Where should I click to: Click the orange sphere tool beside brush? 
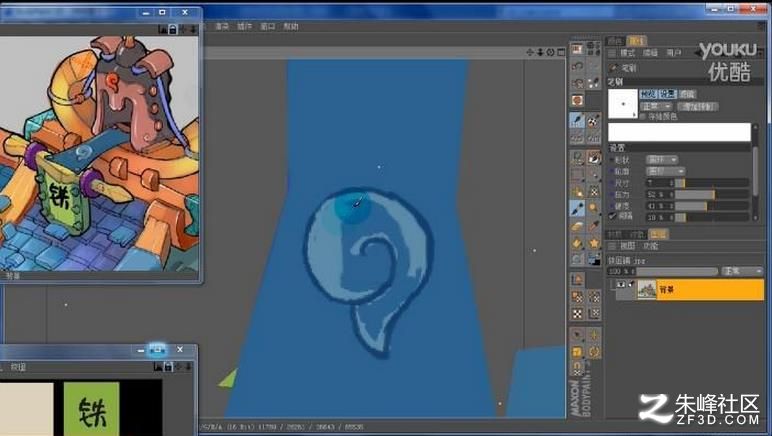click(x=594, y=208)
